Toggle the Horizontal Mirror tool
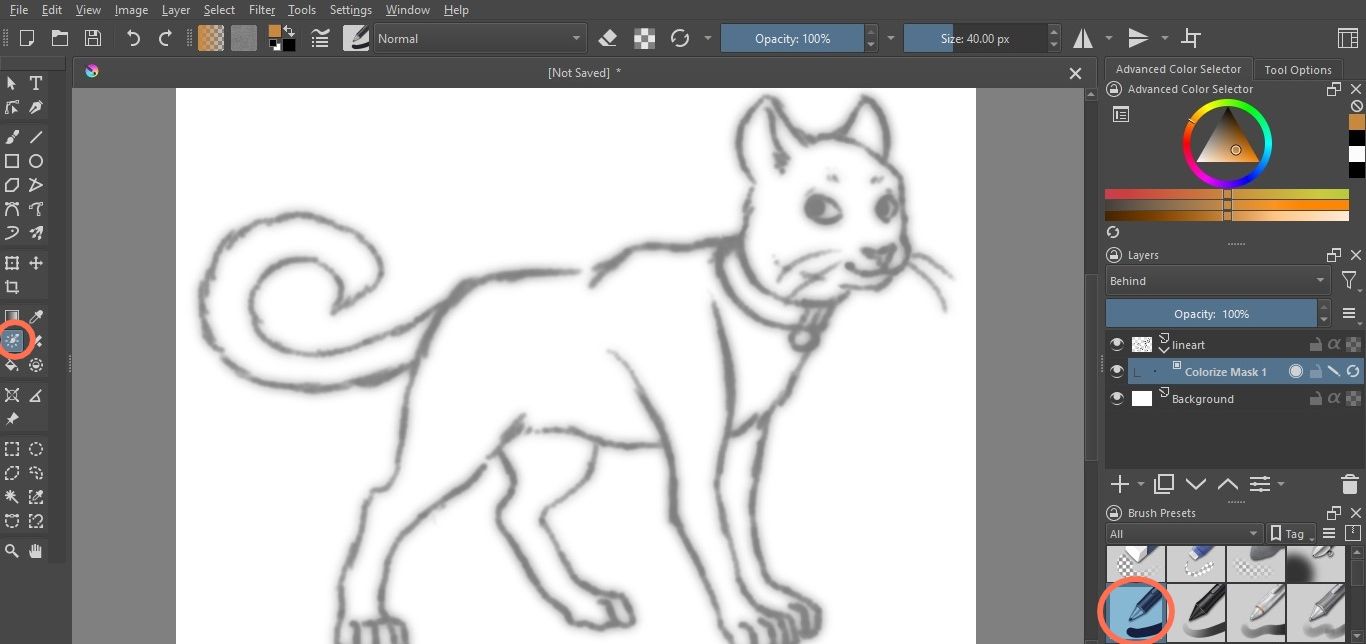1366x644 pixels. (x=1083, y=38)
